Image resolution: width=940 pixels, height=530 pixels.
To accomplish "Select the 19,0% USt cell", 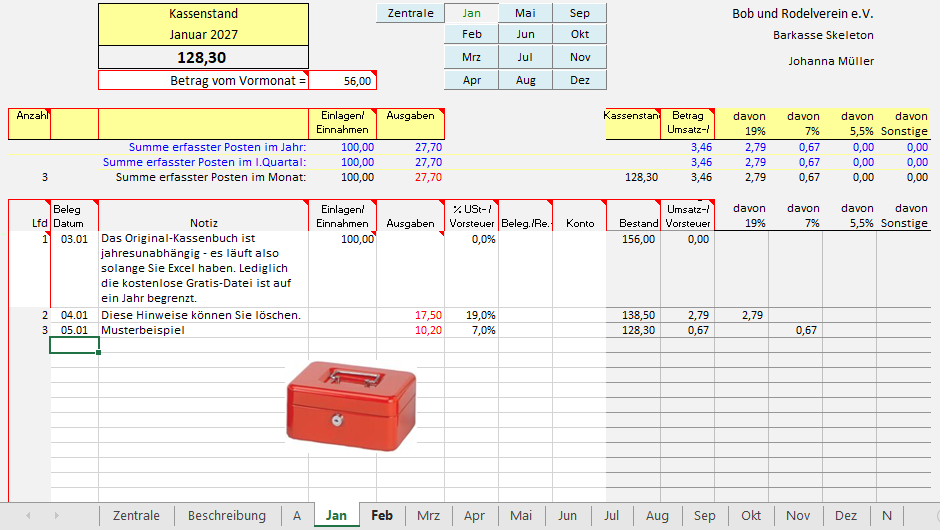I will (471, 315).
